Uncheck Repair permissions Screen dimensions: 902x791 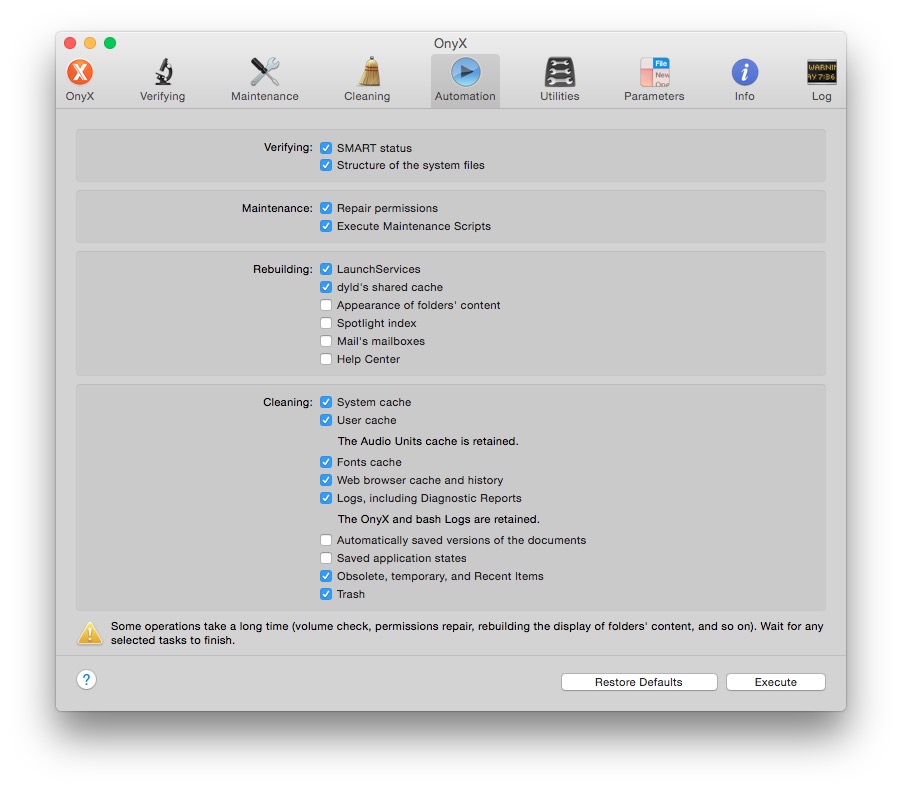325,208
